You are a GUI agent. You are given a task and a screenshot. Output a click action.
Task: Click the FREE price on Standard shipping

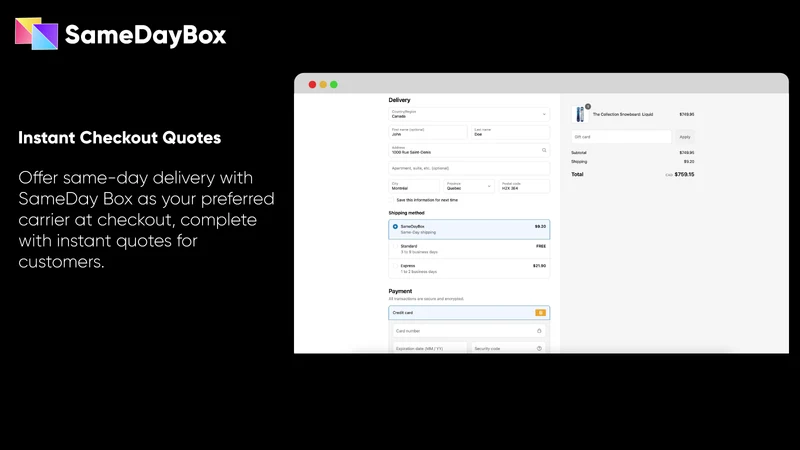coord(541,246)
